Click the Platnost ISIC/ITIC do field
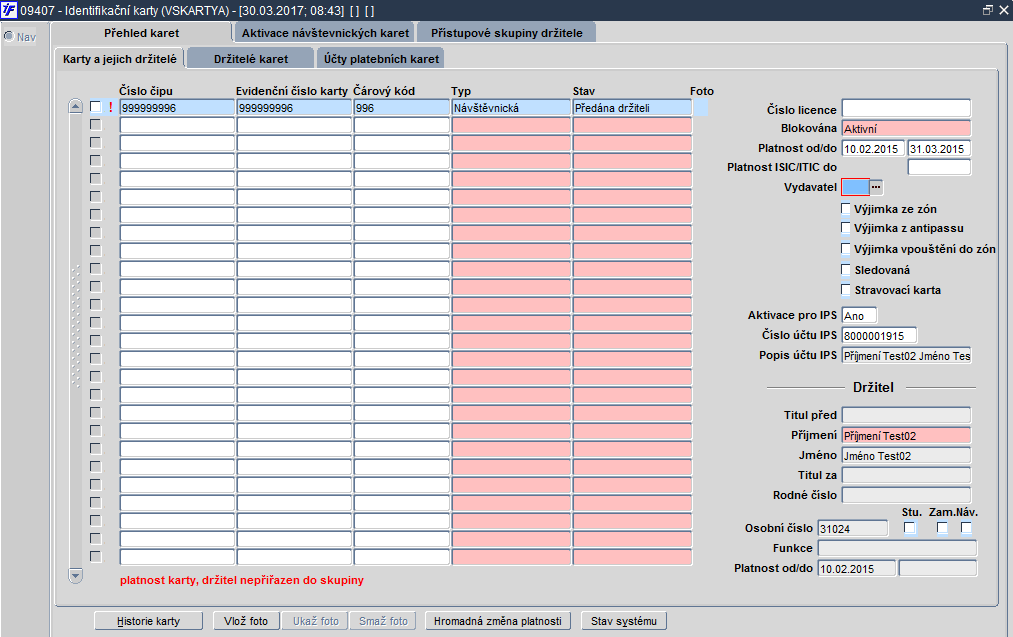This screenshot has width=1013, height=637. [939, 167]
